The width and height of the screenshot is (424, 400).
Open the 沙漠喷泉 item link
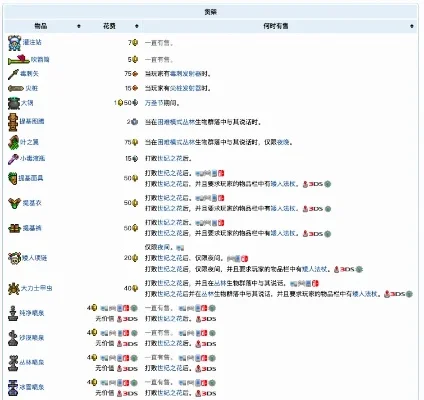[x=32, y=338]
